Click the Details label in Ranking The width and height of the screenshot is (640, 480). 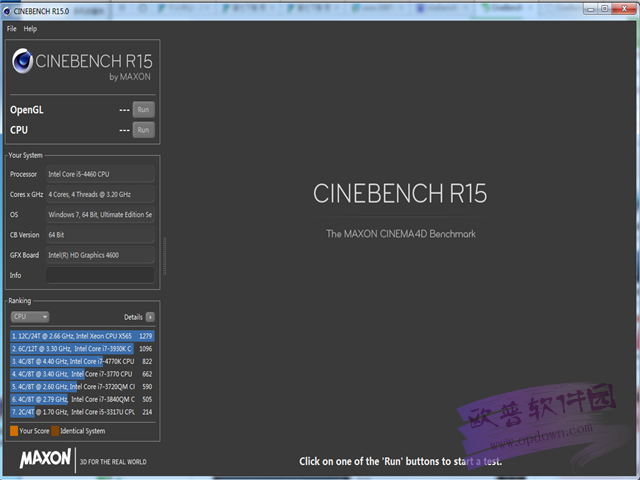click(133, 317)
